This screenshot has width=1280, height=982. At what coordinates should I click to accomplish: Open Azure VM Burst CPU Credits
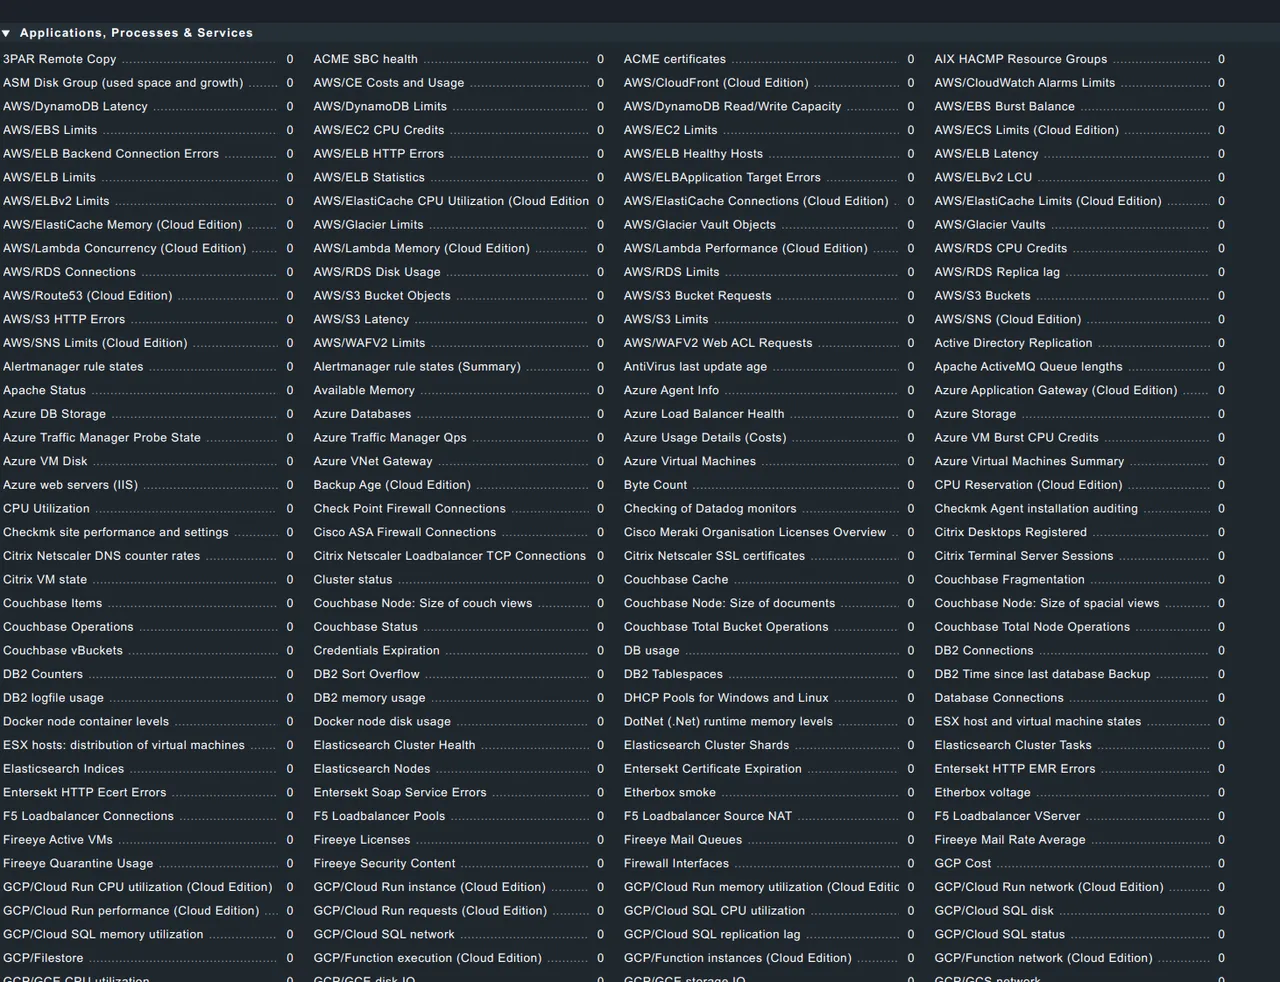coord(1016,438)
